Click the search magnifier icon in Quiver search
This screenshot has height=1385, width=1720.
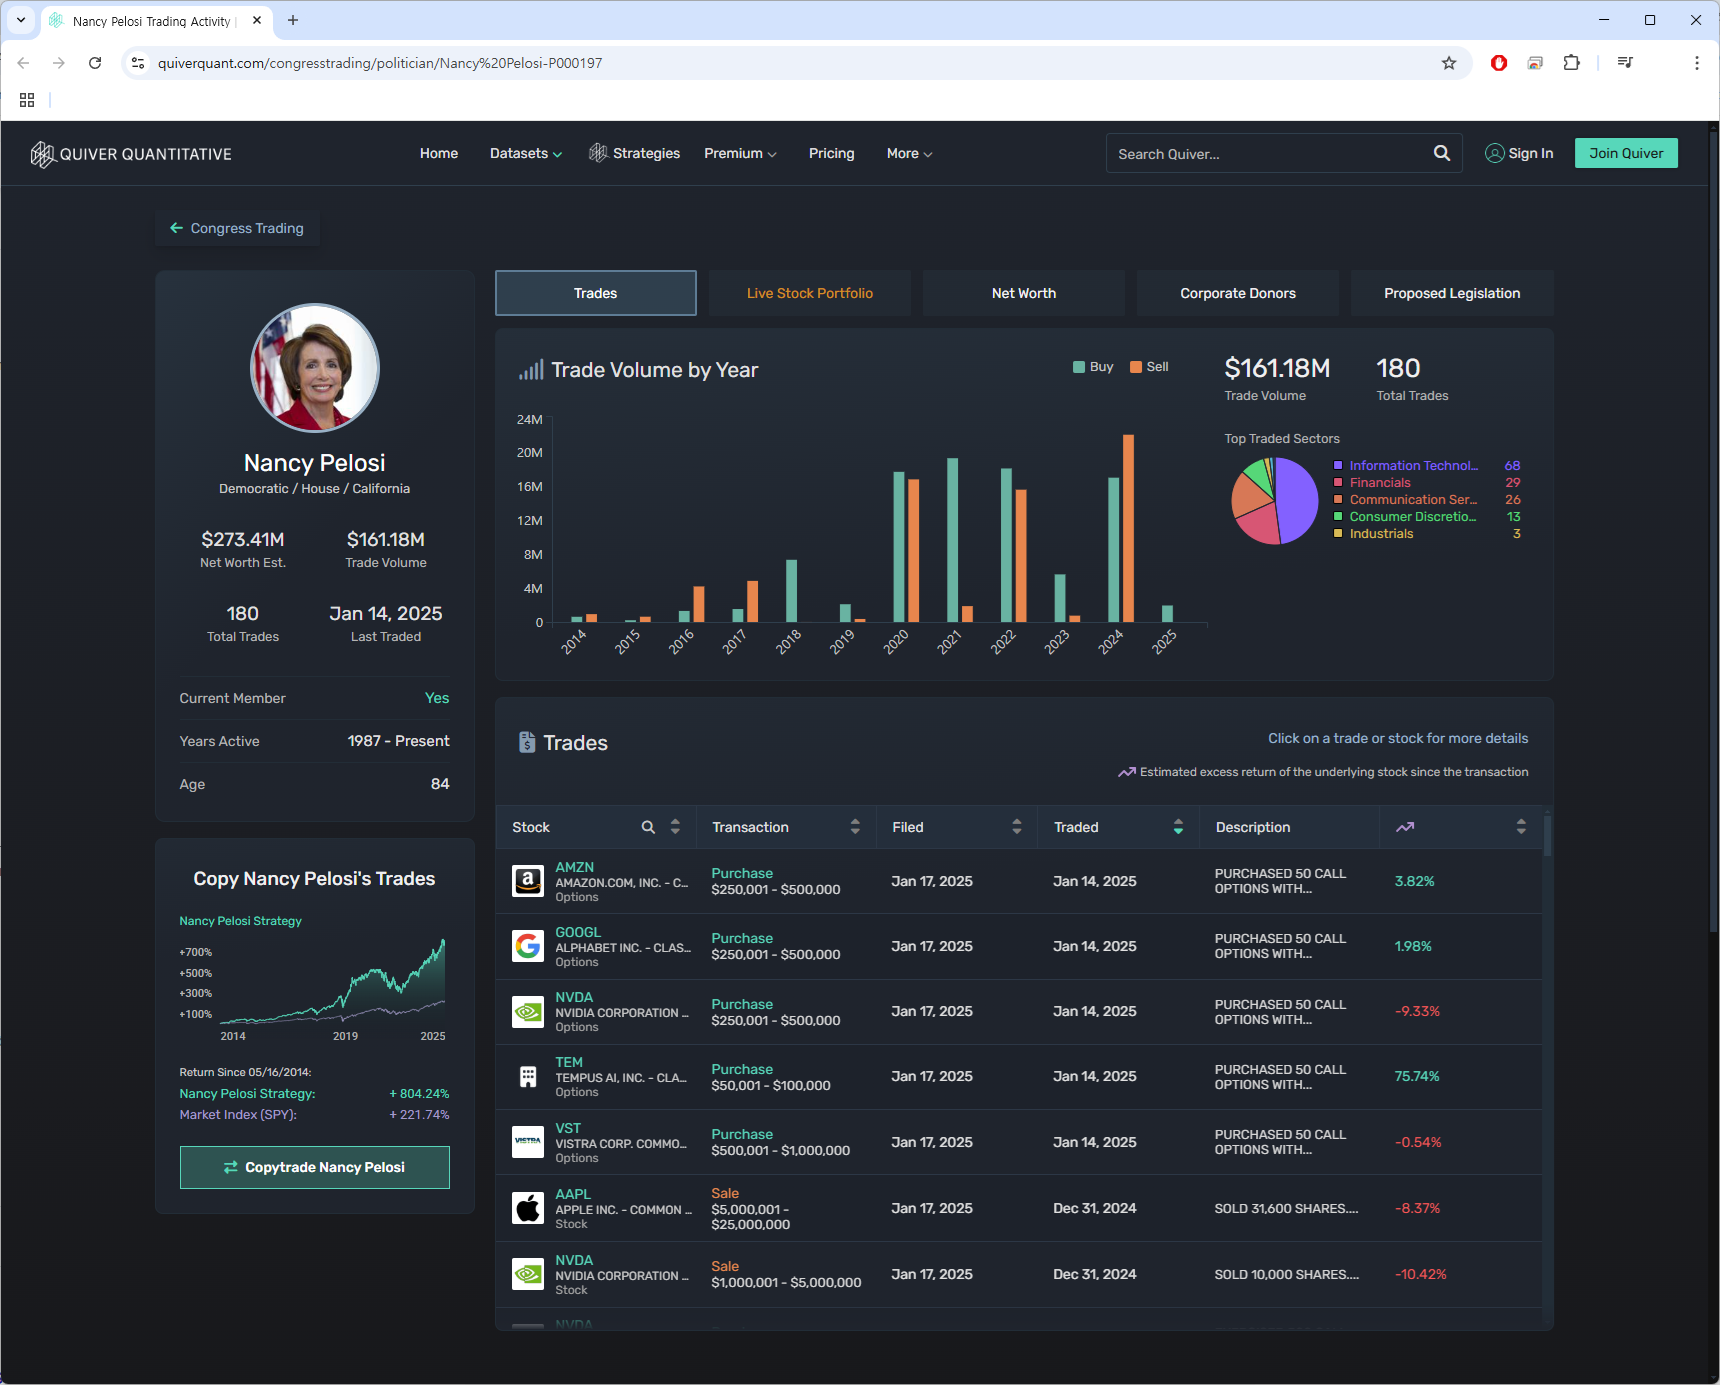click(x=1441, y=153)
